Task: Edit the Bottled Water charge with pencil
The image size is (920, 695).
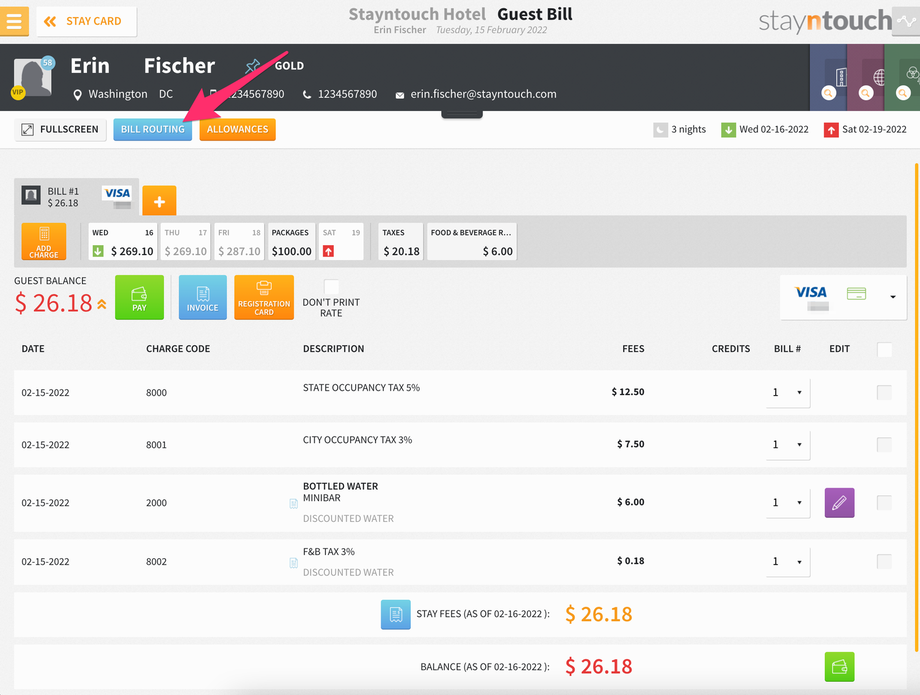Action: pyautogui.click(x=840, y=503)
